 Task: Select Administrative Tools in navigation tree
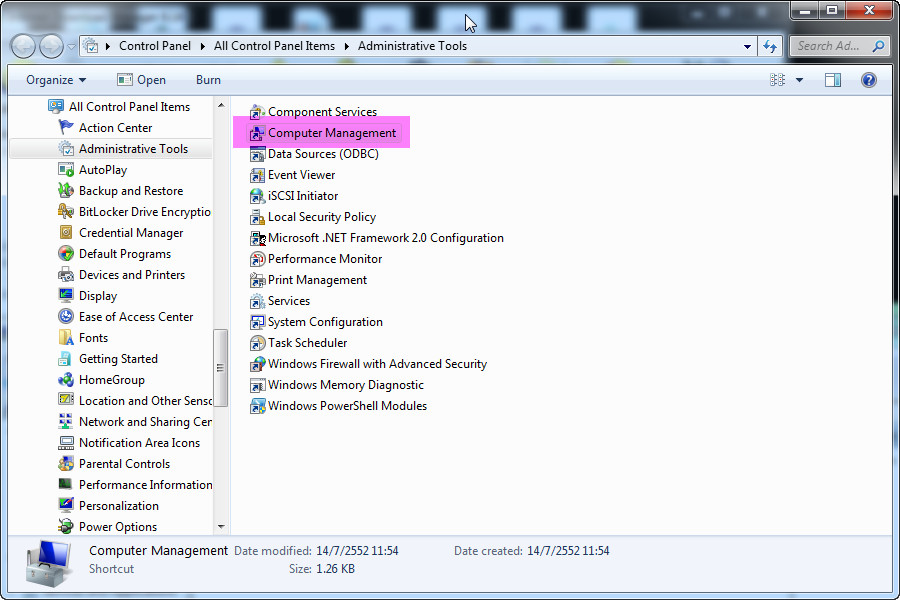point(111,149)
